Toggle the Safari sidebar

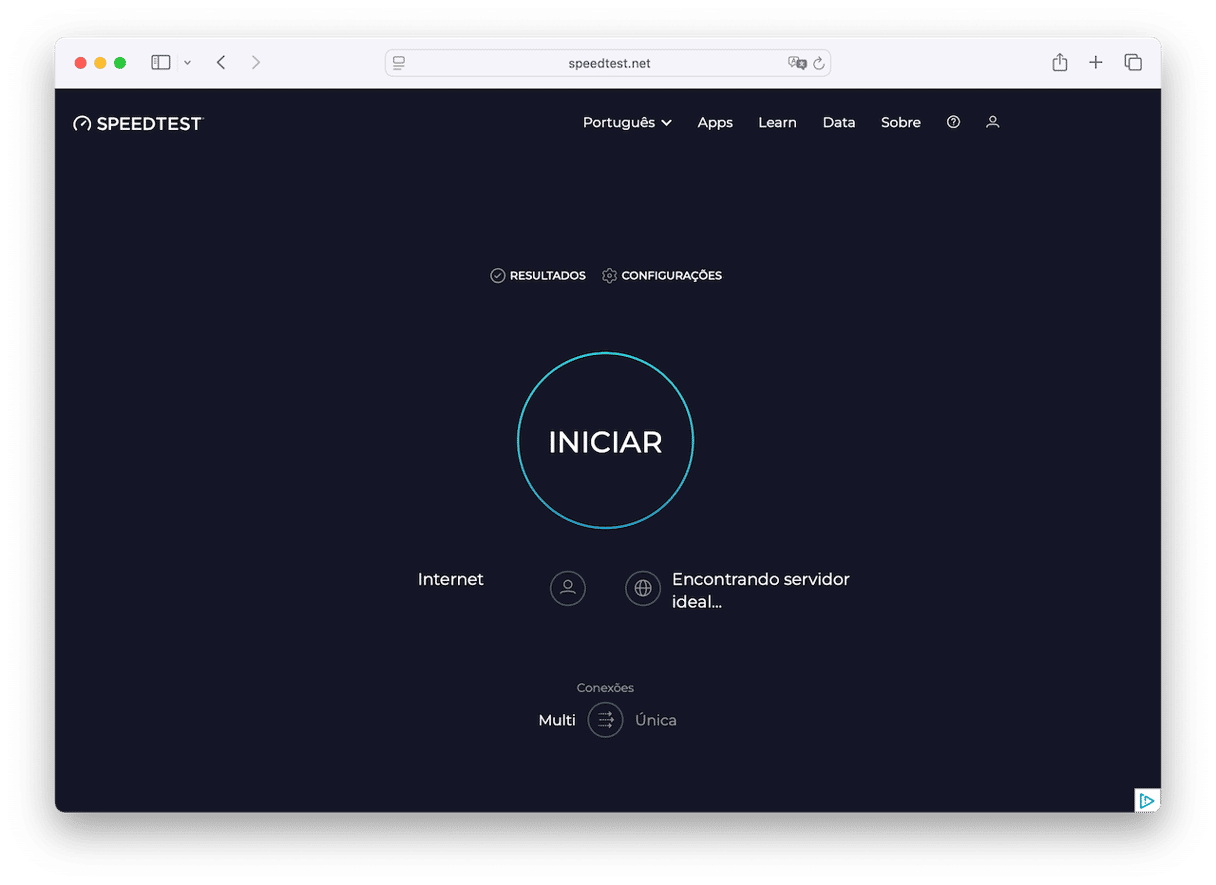161,63
